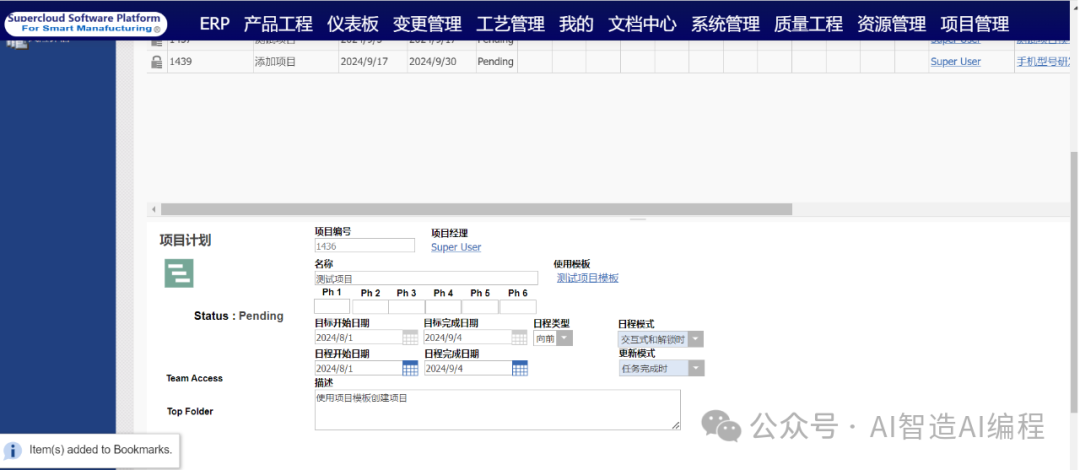Image resolution: width=1080 pixels, height=470 pixels.
Task: Click inside the 描述 text area
Action: 497,410
